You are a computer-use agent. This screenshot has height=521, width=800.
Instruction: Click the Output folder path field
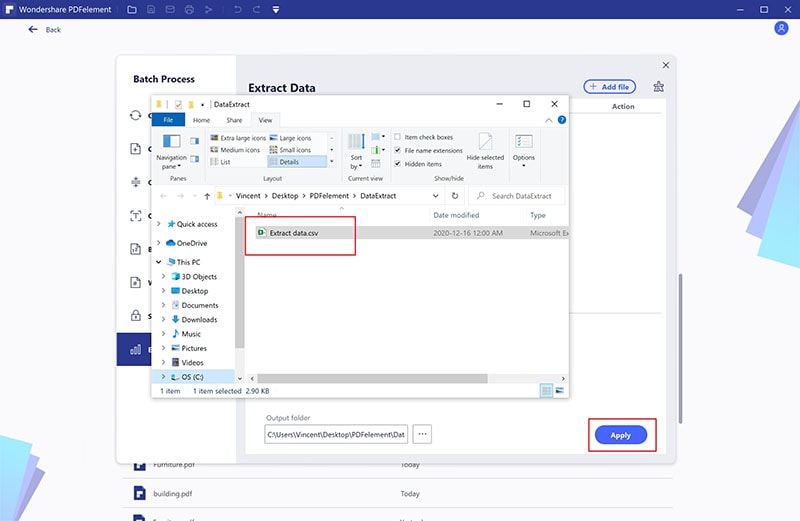point(336,434)
